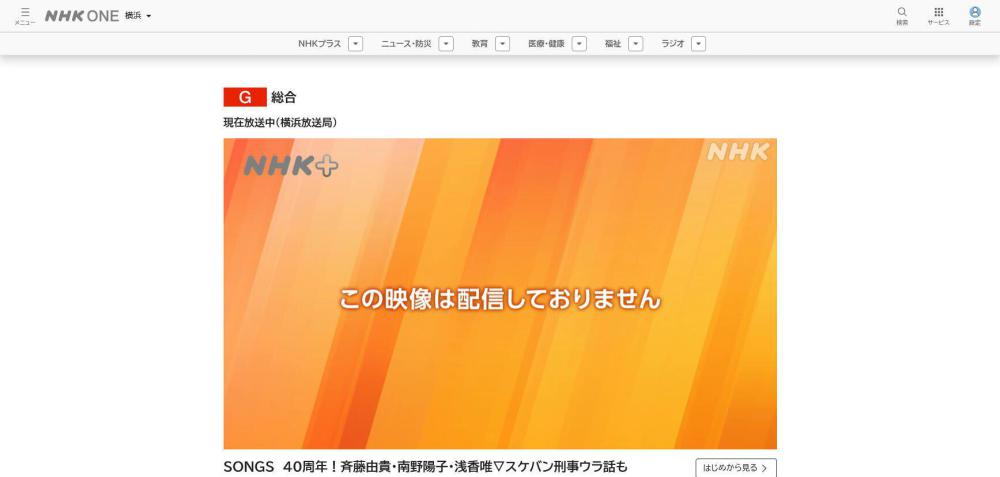Expand the NHKプラス dropdown arrow

[356, 44]
